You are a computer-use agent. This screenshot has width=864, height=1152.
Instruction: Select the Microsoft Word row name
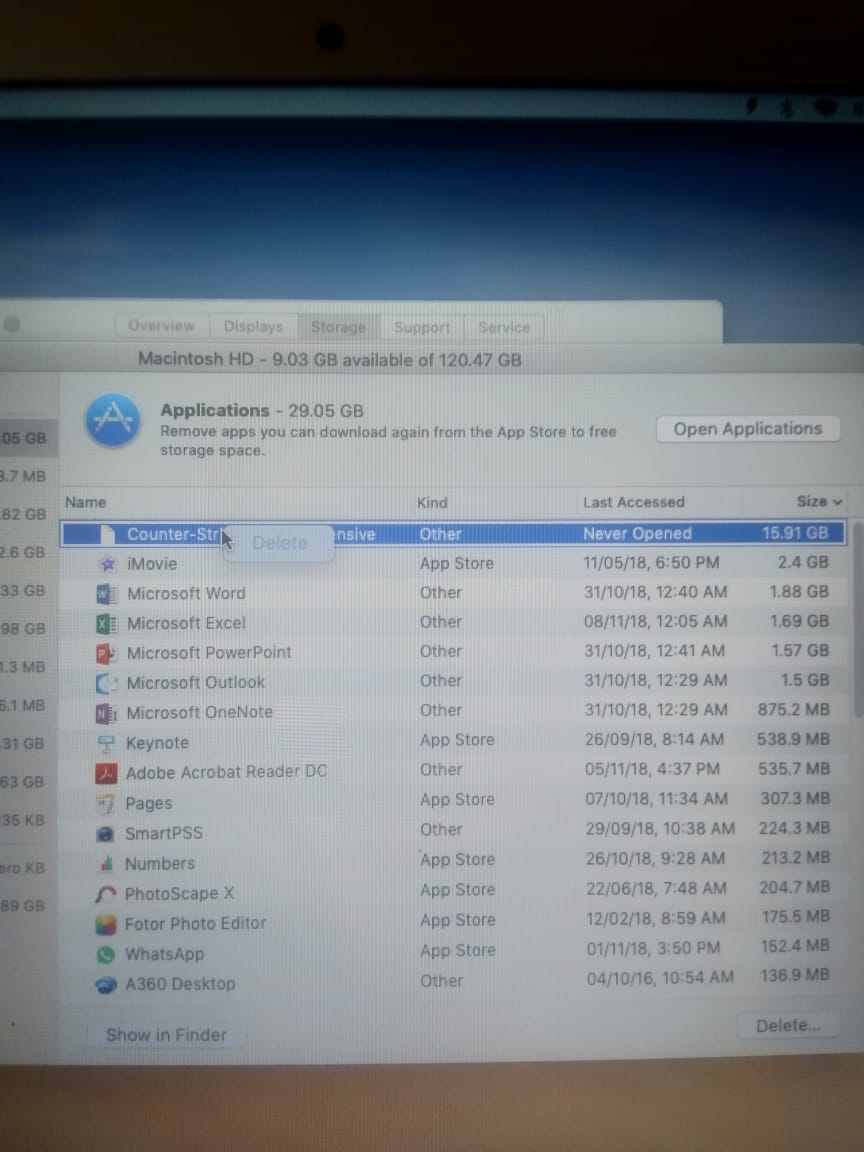[186, 594]
